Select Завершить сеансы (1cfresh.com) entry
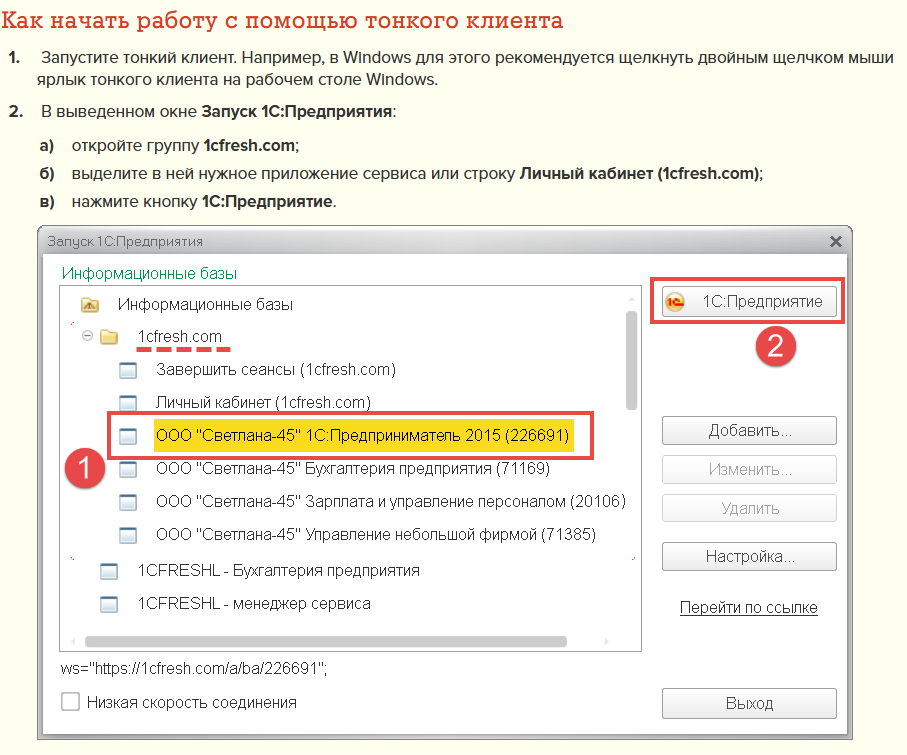This screenshot has height=755, width=907. (x=276, y=369)
